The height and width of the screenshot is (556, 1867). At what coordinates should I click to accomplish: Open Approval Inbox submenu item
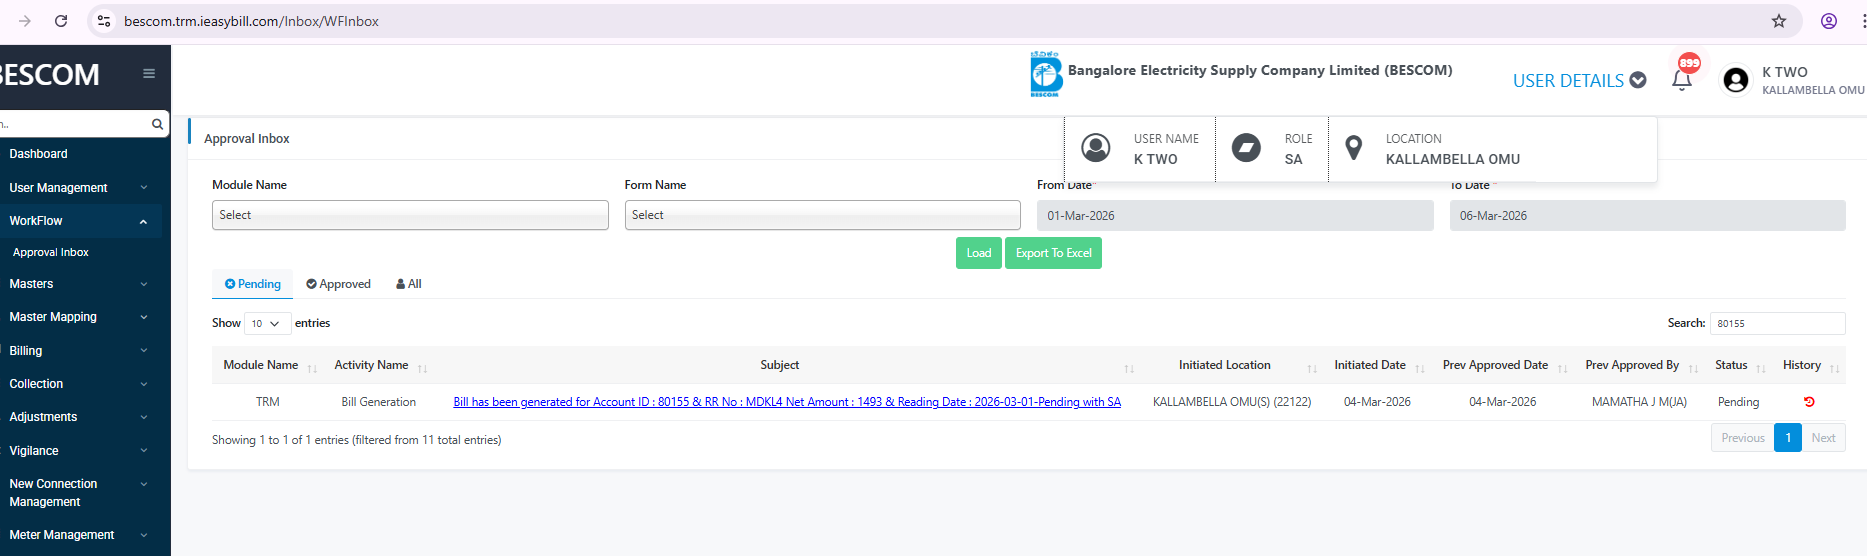(x=51, y=252)
